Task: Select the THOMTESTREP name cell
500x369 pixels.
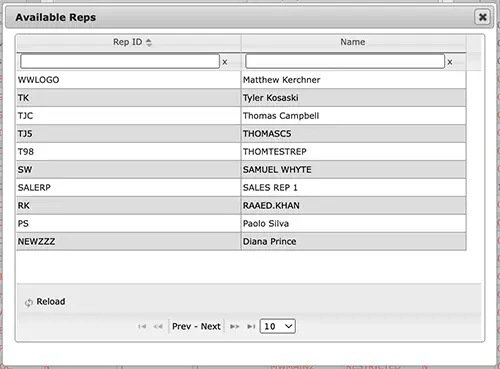Action: [x=354, y=152]
